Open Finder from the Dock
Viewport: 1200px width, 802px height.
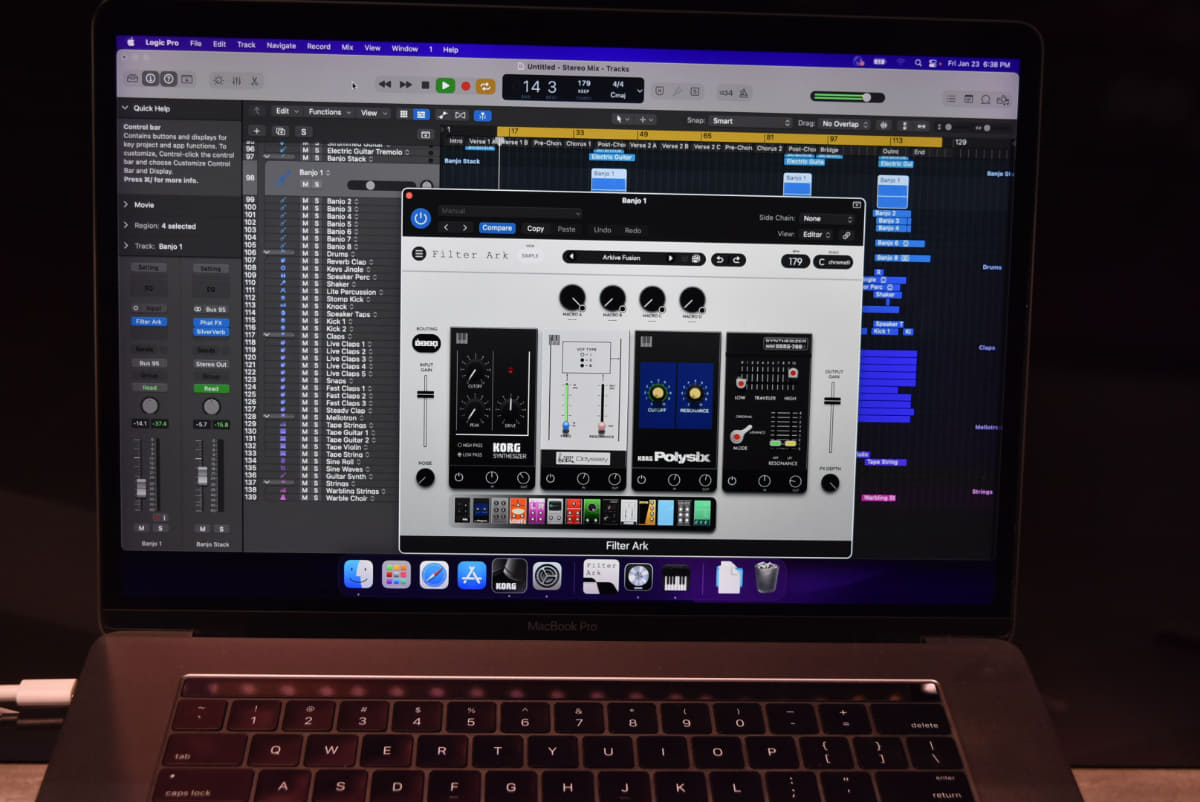(x=358, y=573)
